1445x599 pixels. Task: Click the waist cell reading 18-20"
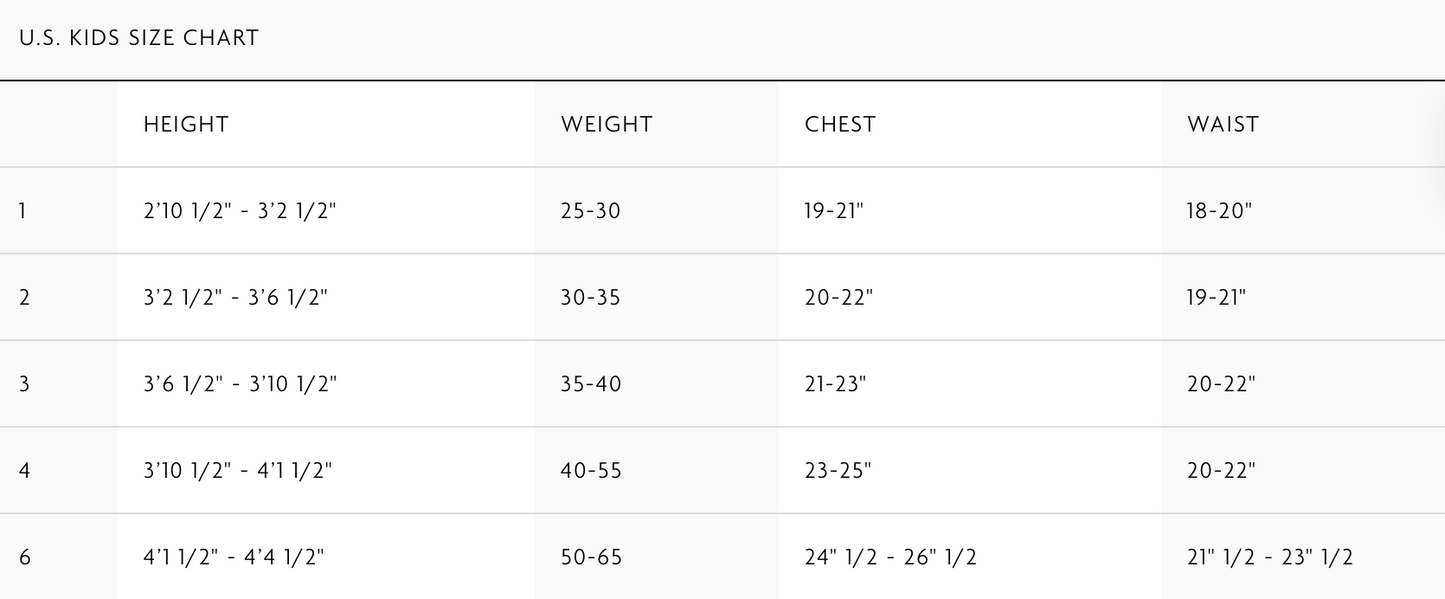pos(1220,211)
